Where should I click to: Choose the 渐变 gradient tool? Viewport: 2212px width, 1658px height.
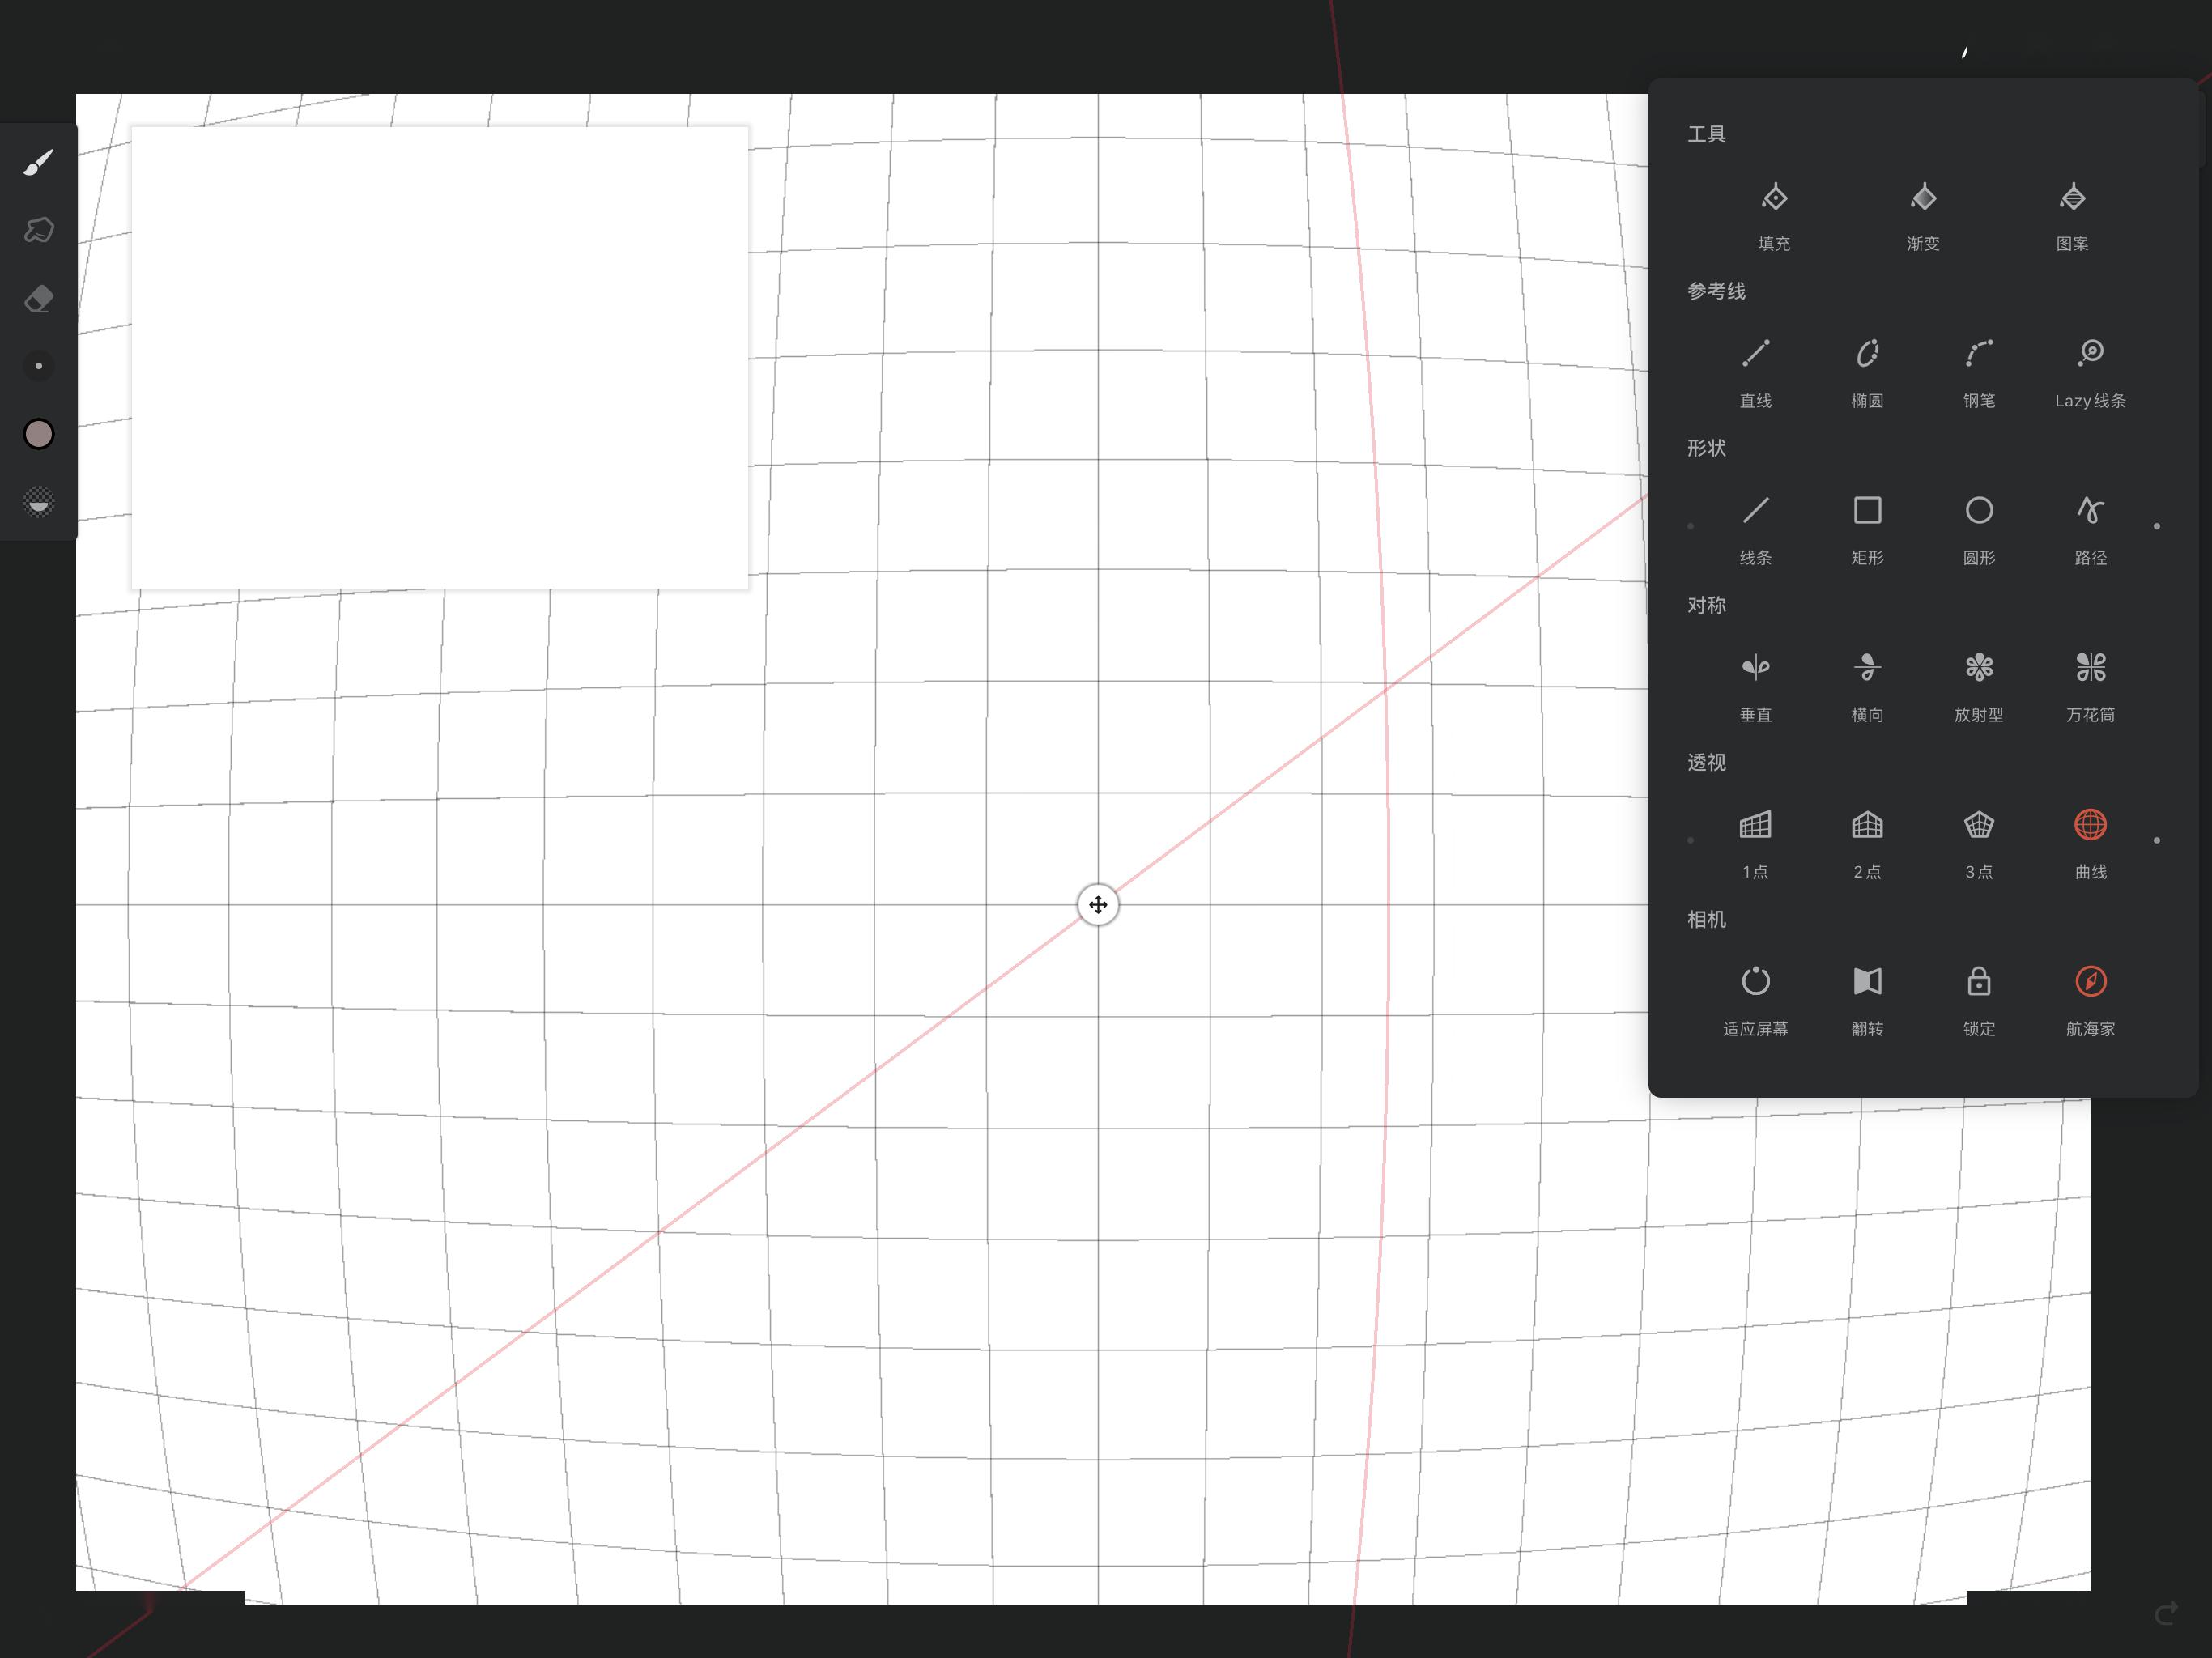1923,215
